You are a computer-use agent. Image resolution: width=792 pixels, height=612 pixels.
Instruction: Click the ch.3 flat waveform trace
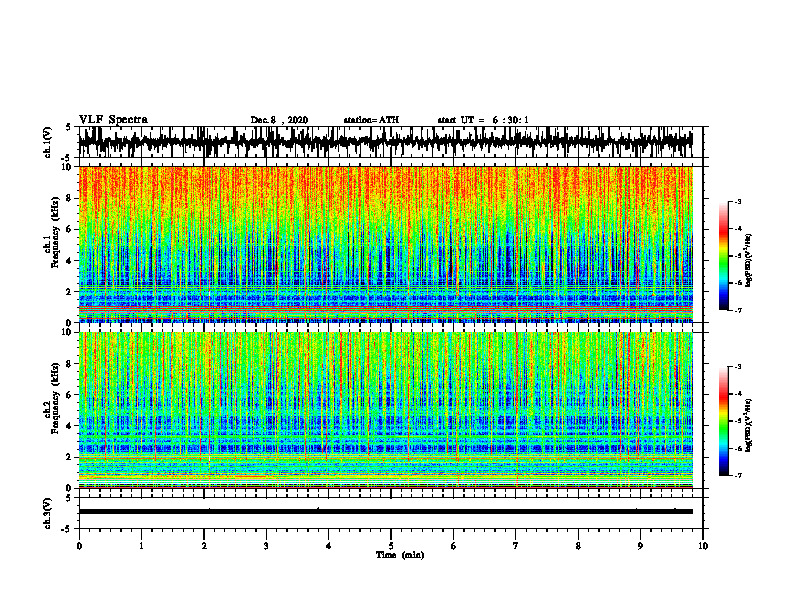[386, 511]
